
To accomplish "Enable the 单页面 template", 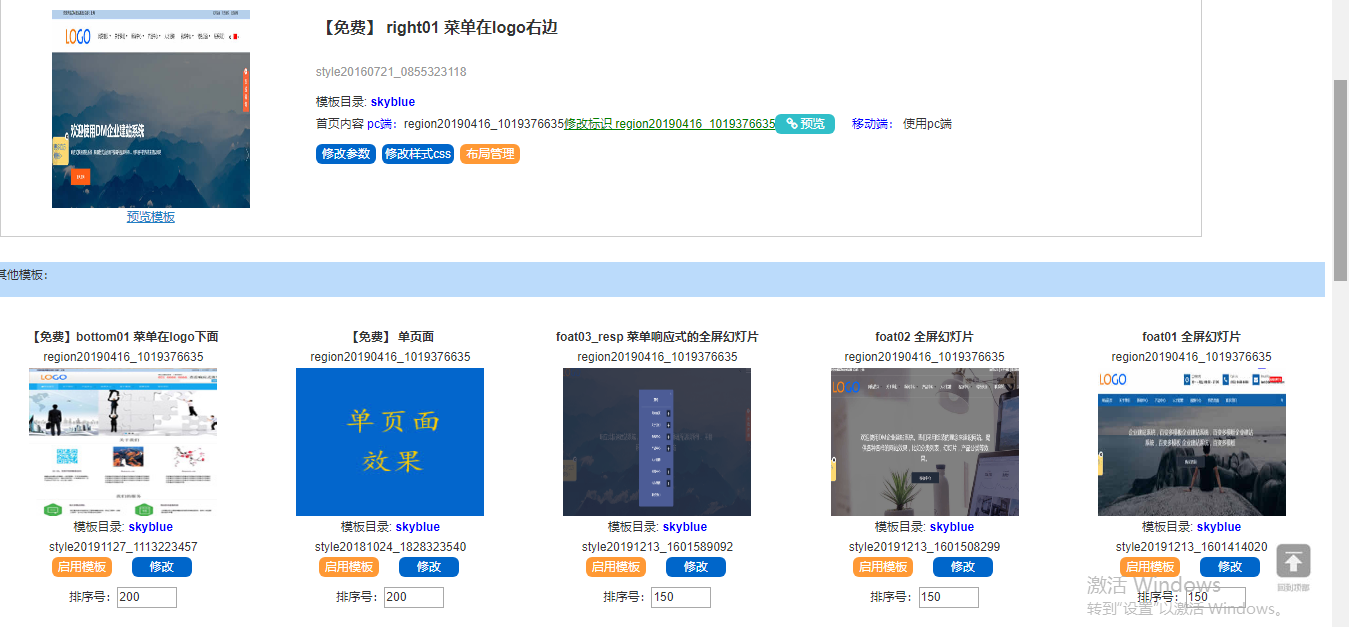I will [349, 567].
